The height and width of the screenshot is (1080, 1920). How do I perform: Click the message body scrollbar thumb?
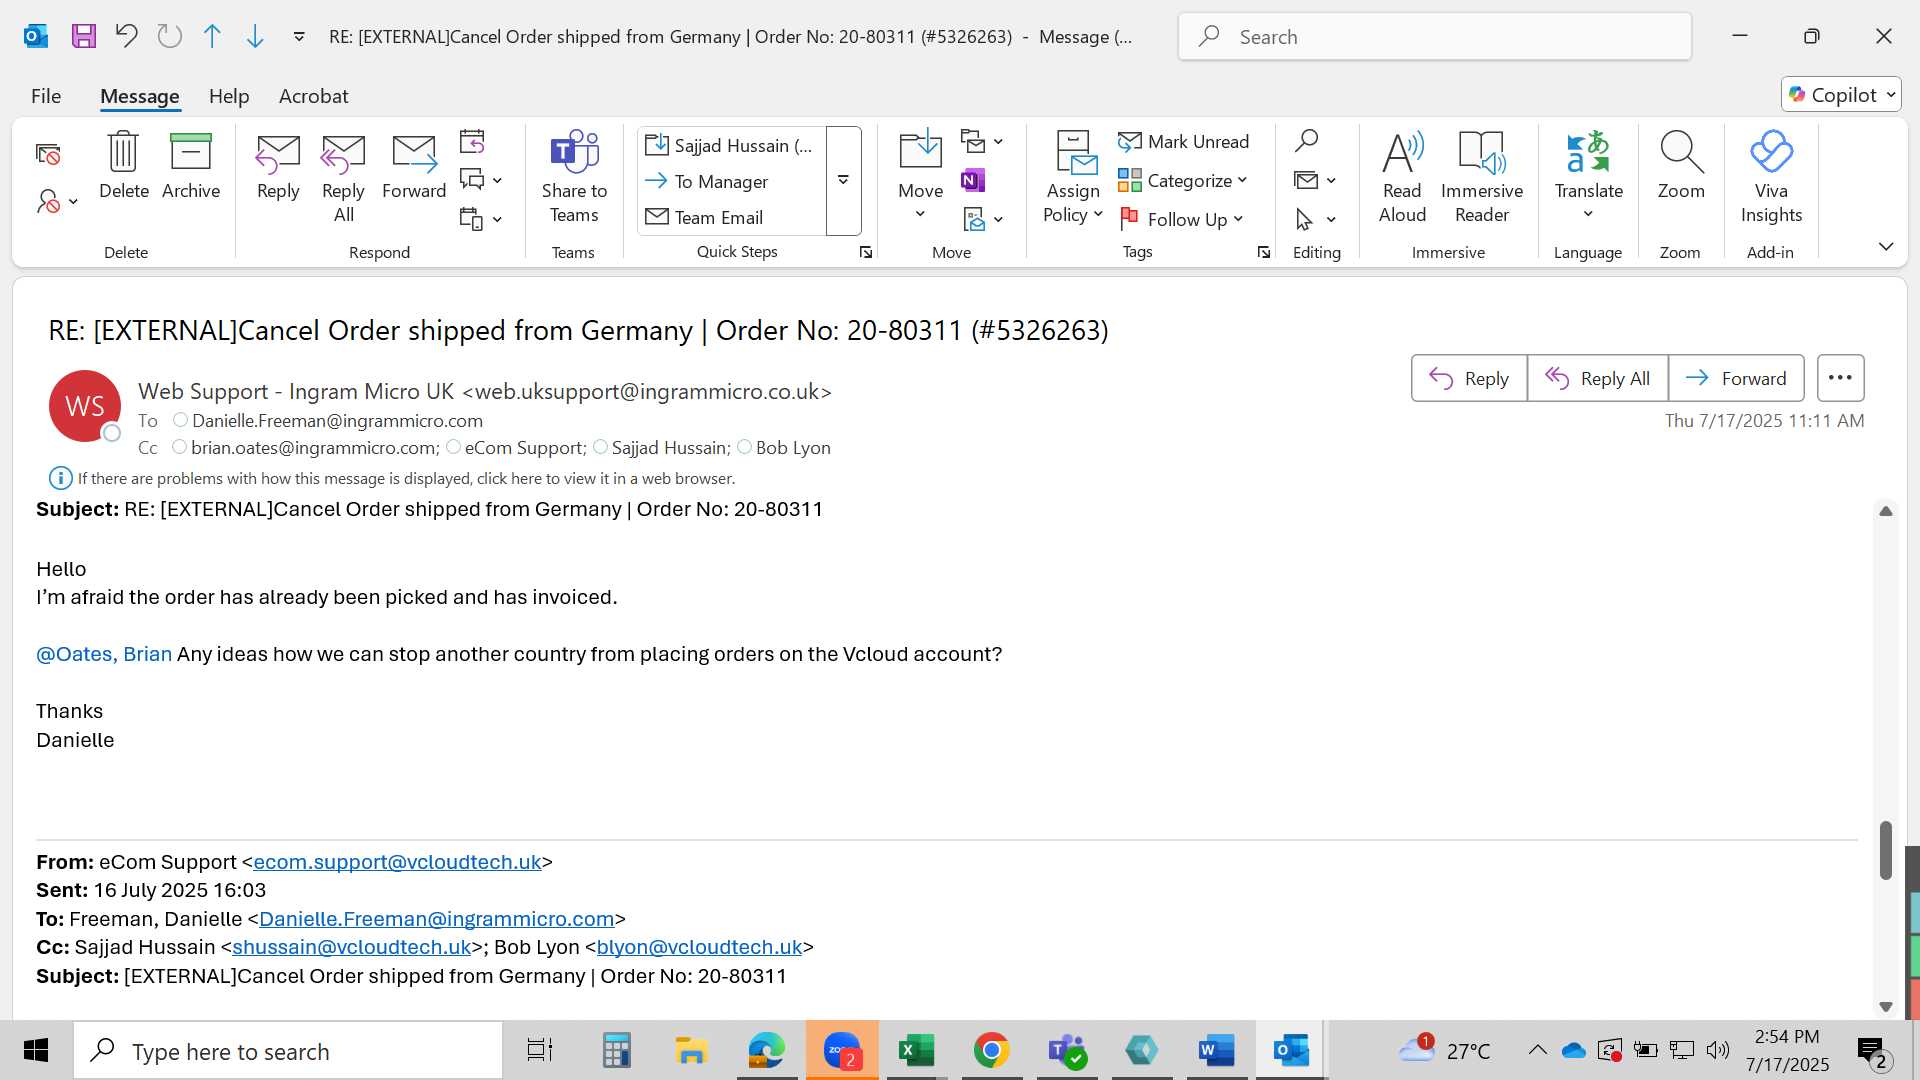pyautogui.click(x=1886, y=850)
